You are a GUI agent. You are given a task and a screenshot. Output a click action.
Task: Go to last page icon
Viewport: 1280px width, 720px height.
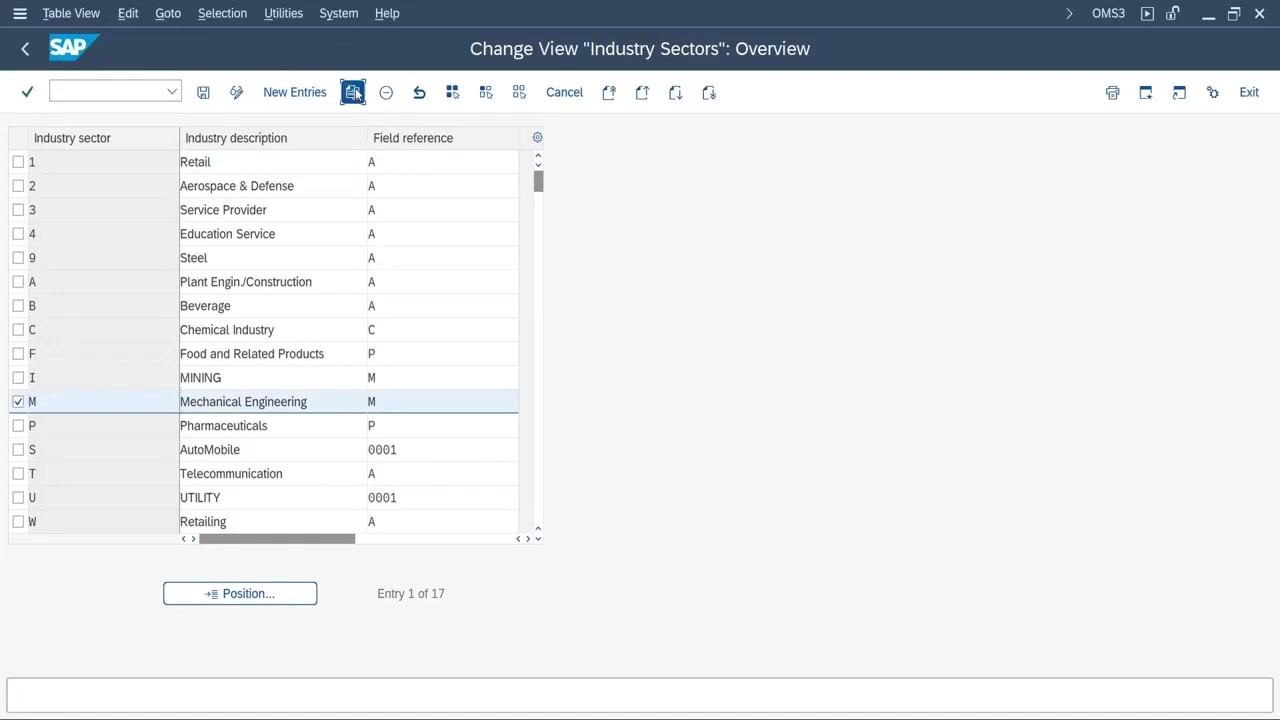tap(709, 92)
